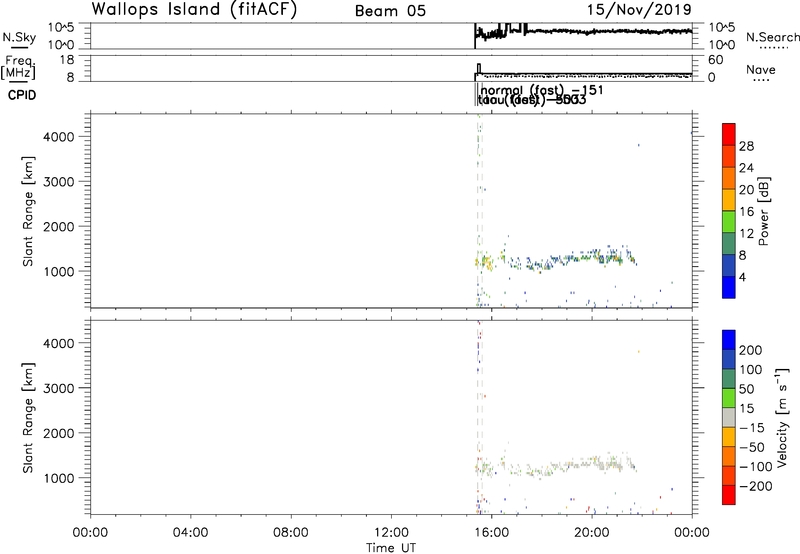
Task: Click the 'Time UT' x-axis title
Action: [391, 548]
